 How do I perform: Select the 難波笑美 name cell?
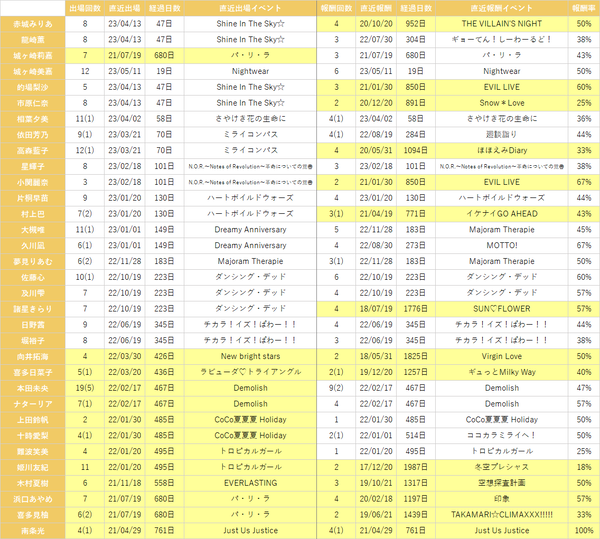33,452
